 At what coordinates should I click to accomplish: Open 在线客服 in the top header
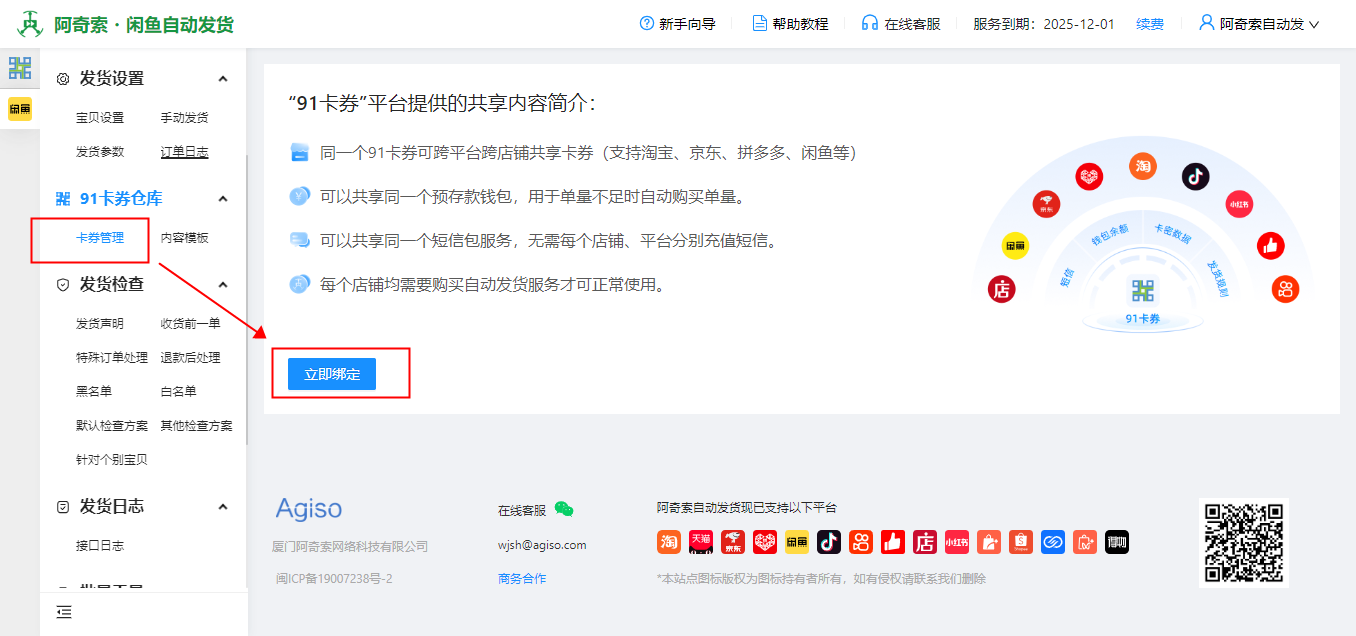click(x=902, y=24)
